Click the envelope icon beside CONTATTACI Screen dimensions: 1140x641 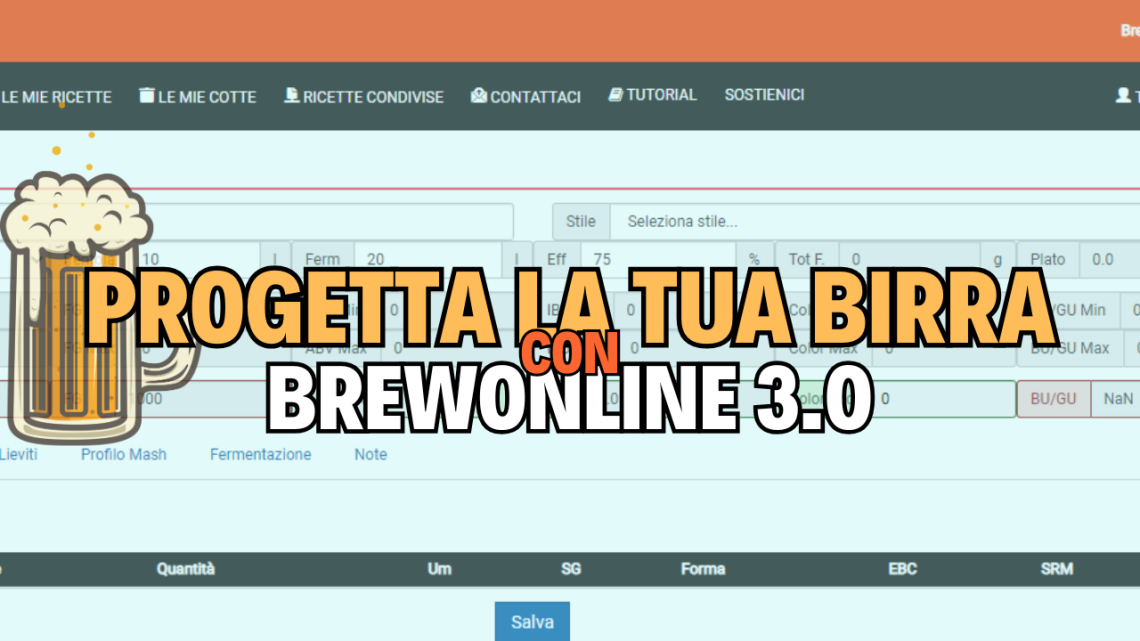pyautogui.click(x=478, y=95)
